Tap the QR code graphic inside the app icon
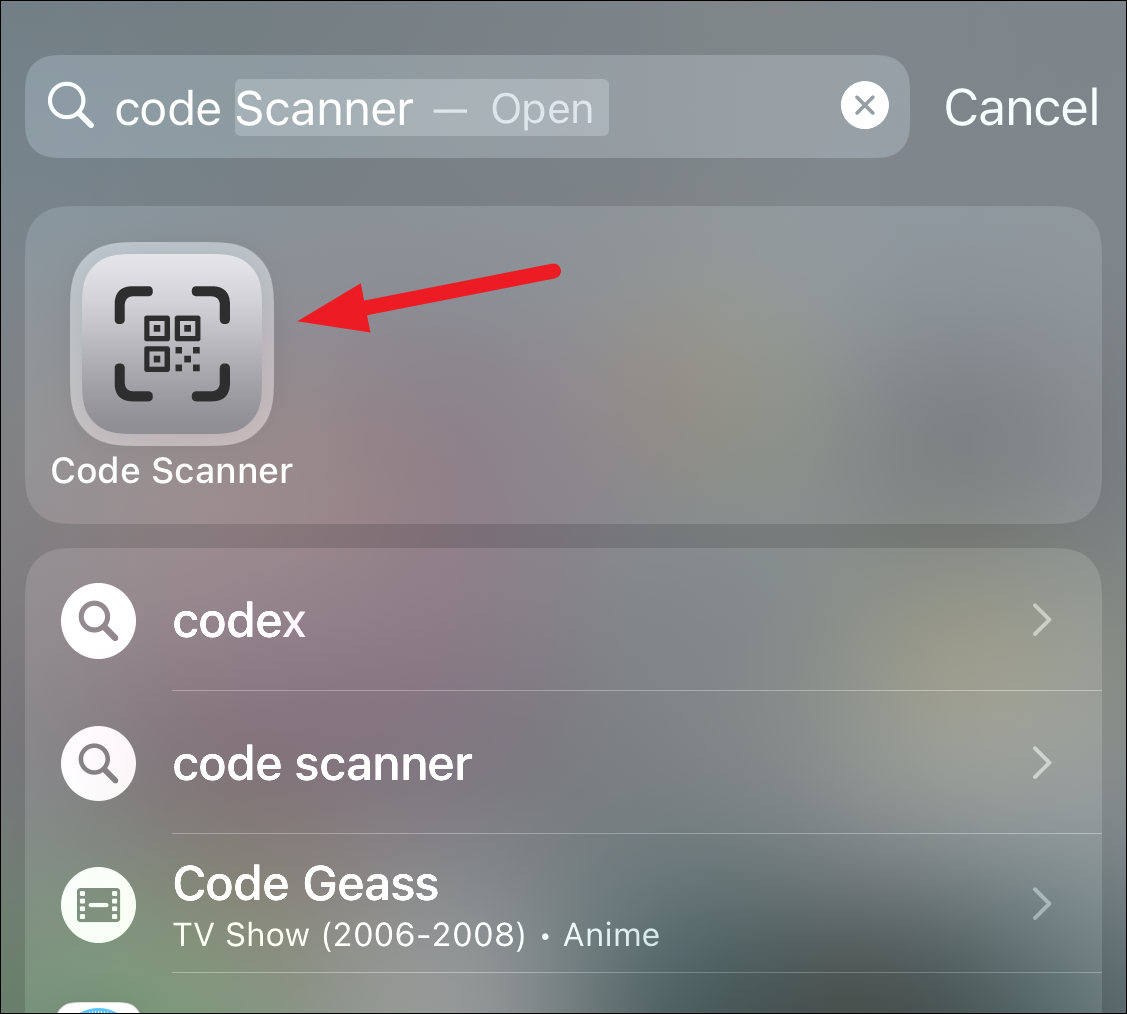 point(172,344)
